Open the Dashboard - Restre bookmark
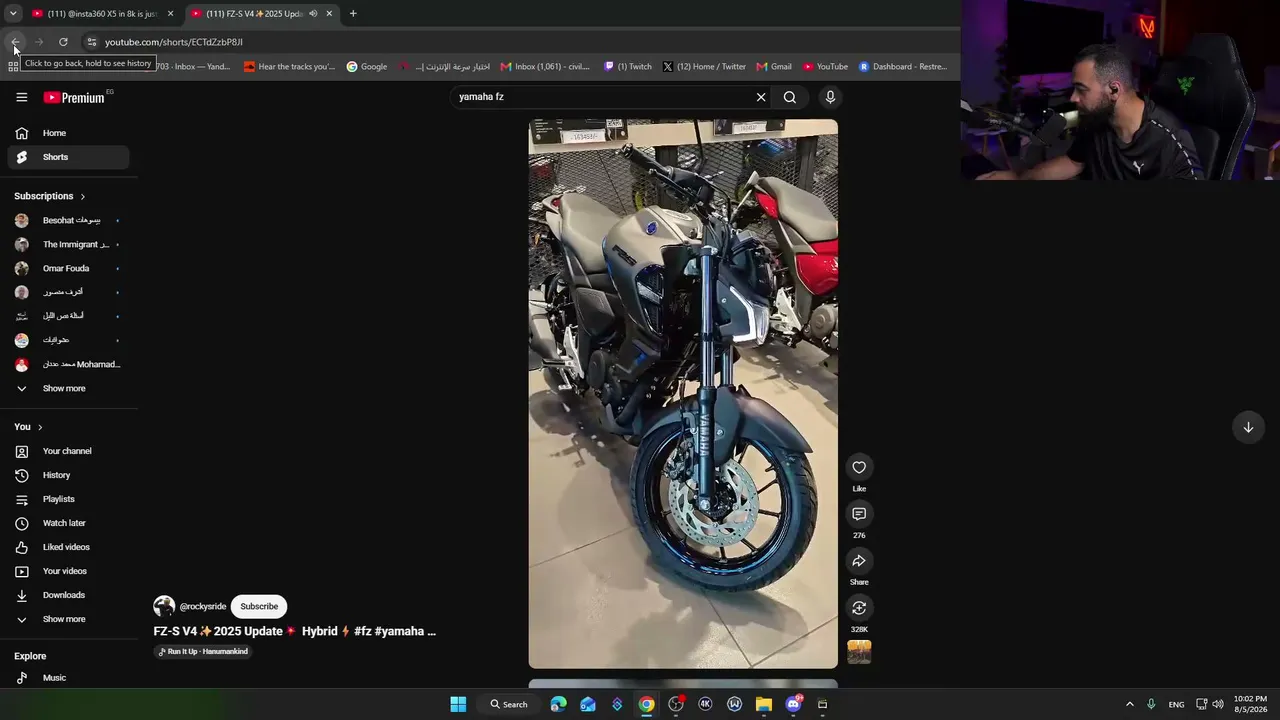This screenshot has width=1280, height=720. click(903, 67)
